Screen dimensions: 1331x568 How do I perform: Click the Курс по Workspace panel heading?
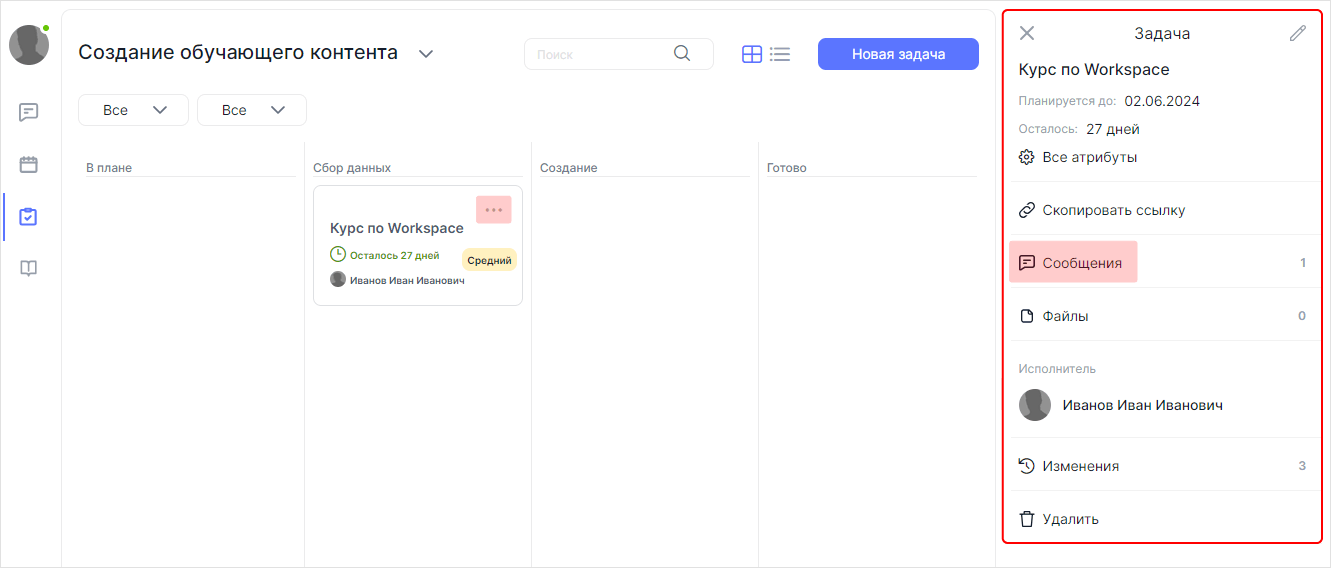pos(1094,70)
